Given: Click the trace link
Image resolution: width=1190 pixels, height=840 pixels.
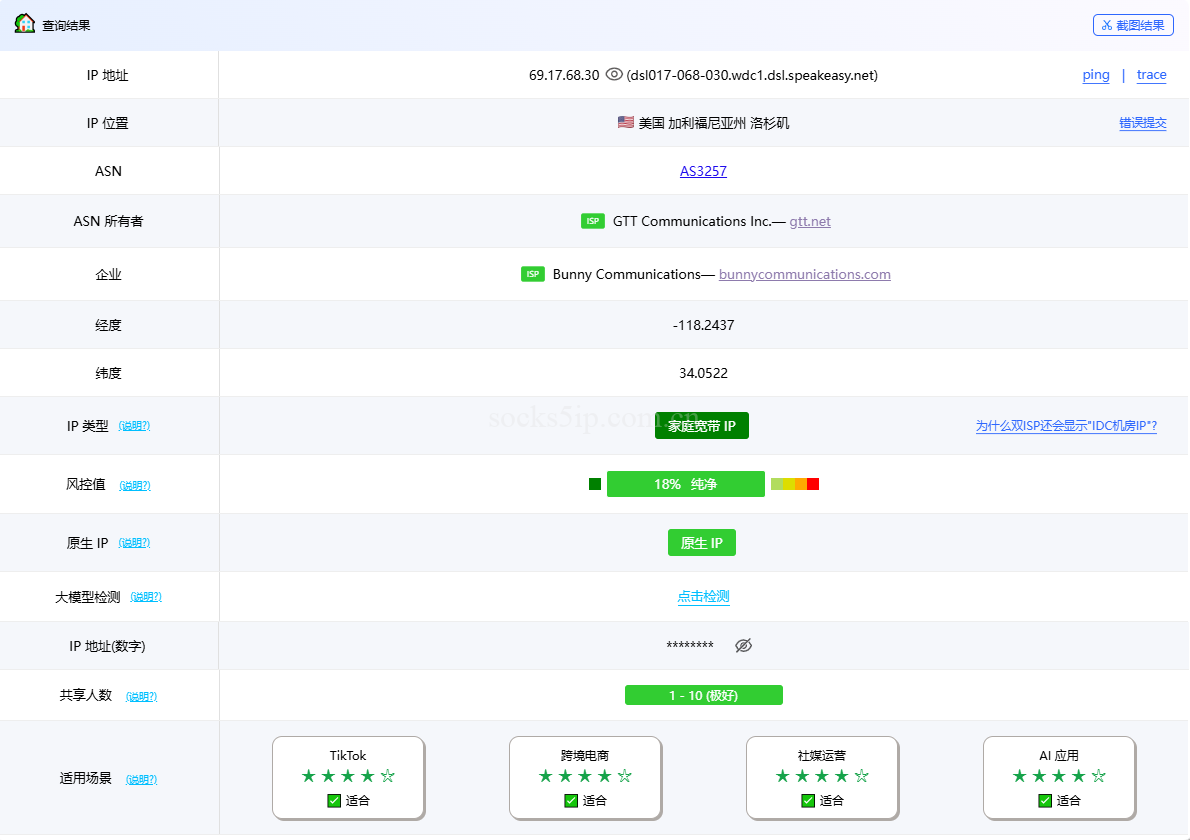Looking at the screenshot, I should [x=1151, y=74].
